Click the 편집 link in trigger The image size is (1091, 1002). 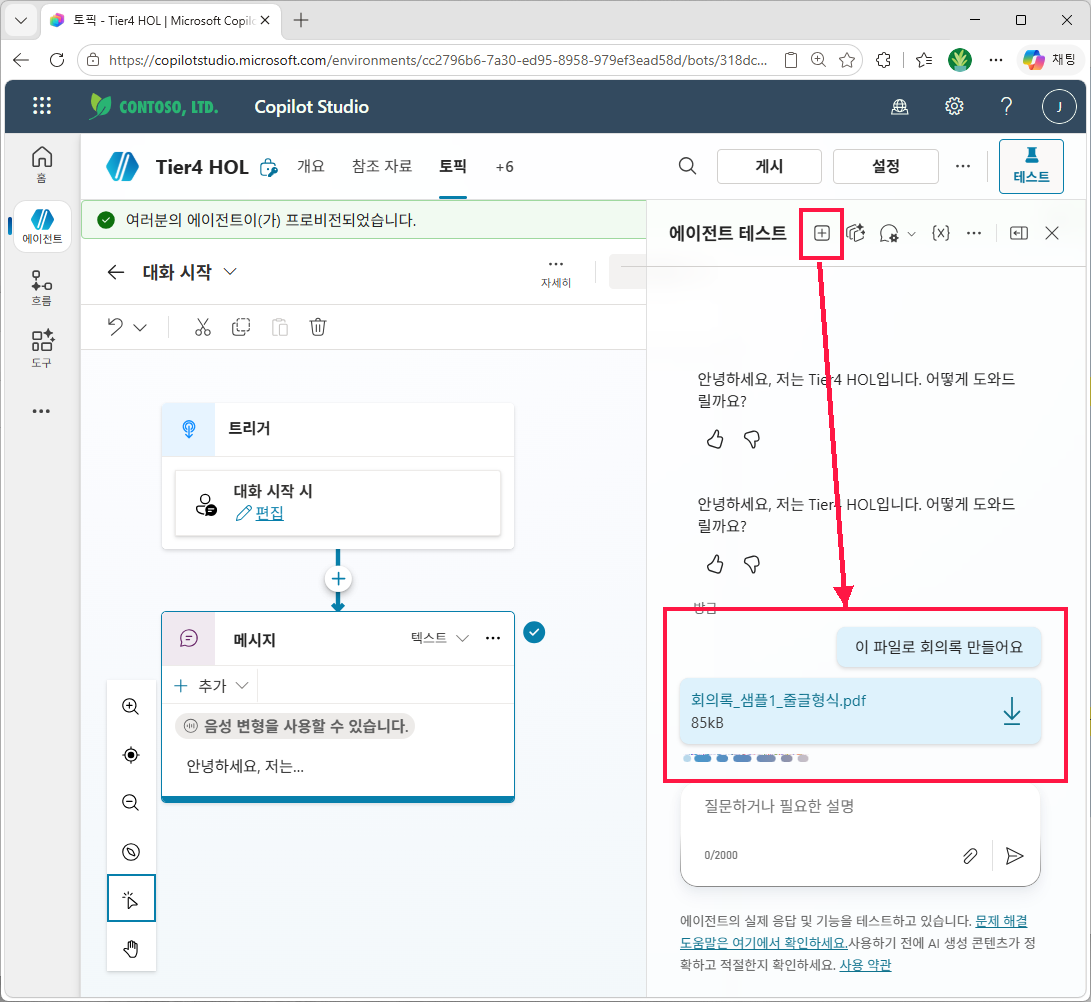click(x=269, y=514)
